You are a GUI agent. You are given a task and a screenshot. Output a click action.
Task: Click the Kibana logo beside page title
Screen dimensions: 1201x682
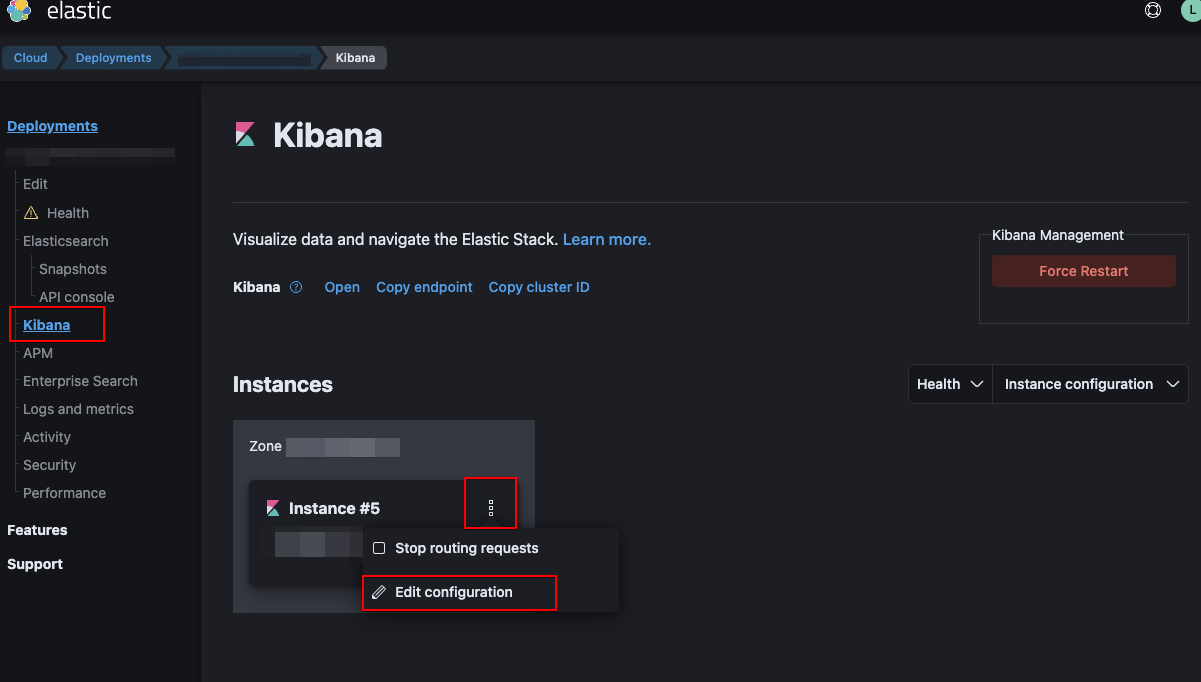245,135
